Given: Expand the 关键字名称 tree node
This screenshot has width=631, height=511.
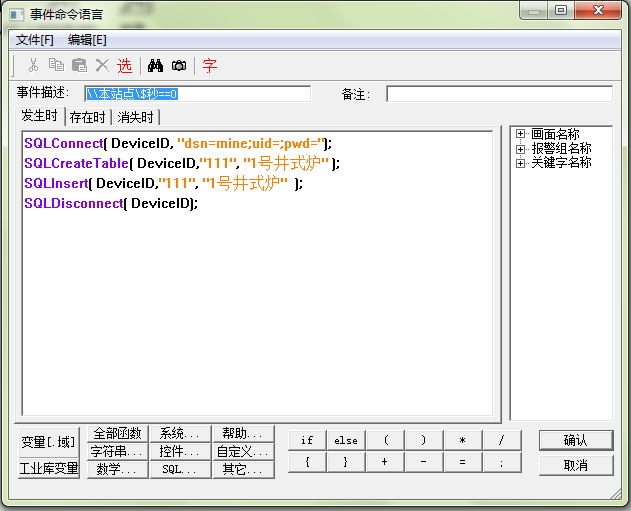Looking at the screenshot, I should click(521, 162).
